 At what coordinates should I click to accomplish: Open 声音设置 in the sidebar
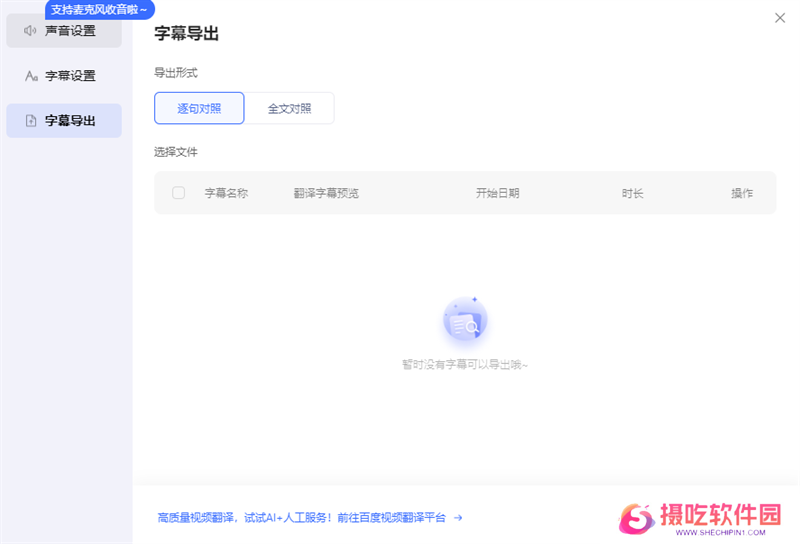[x=64, y=31]
